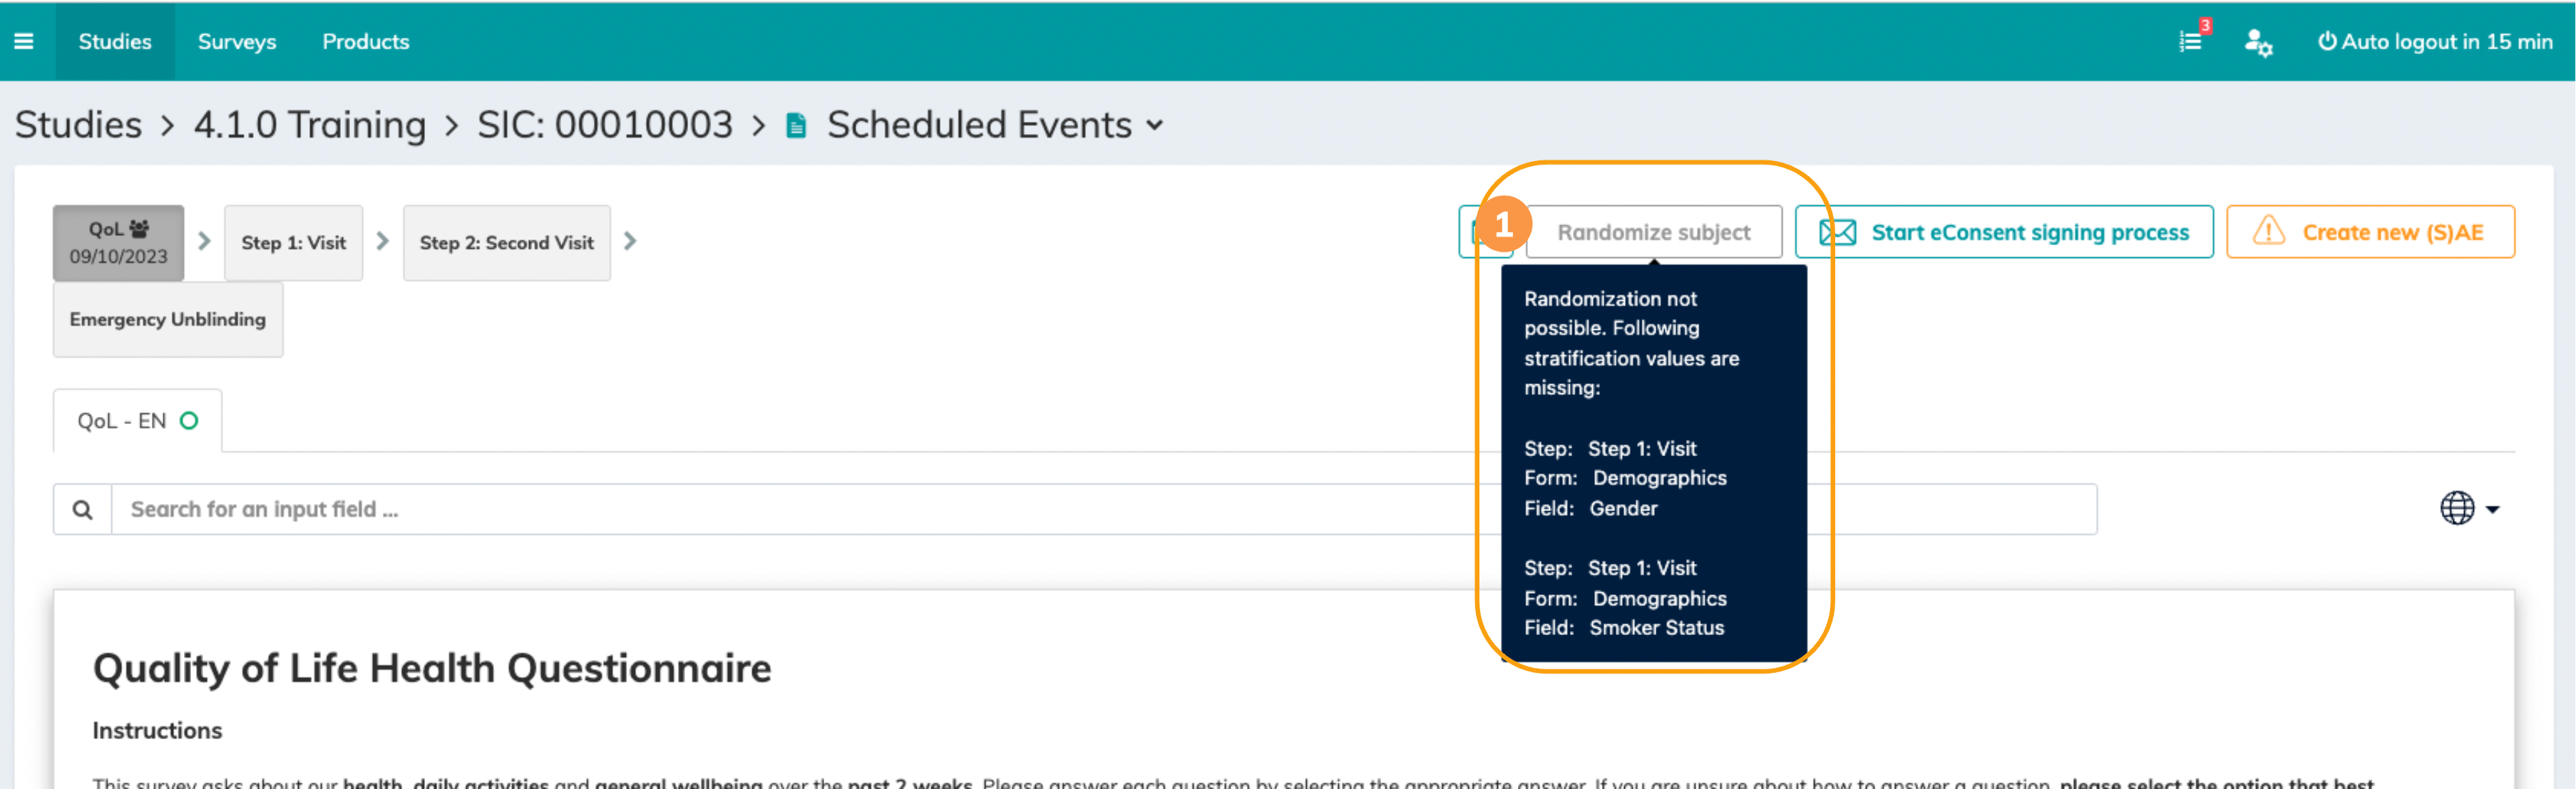Expand the Scheduled Events dropdown arrow
Screen dimensions: 2576x789
1155,126
